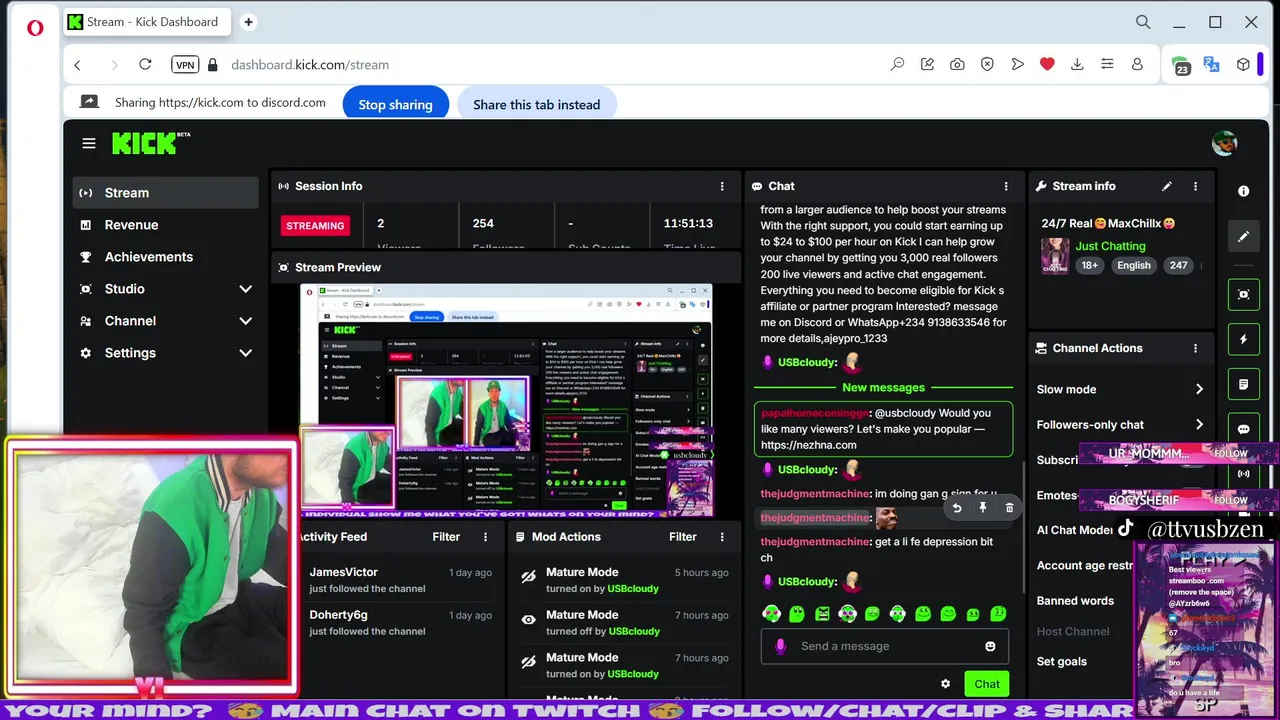This screenshot has width=1280, height=720.
Task: Open Slow mode options
Action: pyautogui.click(x=1120, y=389)
